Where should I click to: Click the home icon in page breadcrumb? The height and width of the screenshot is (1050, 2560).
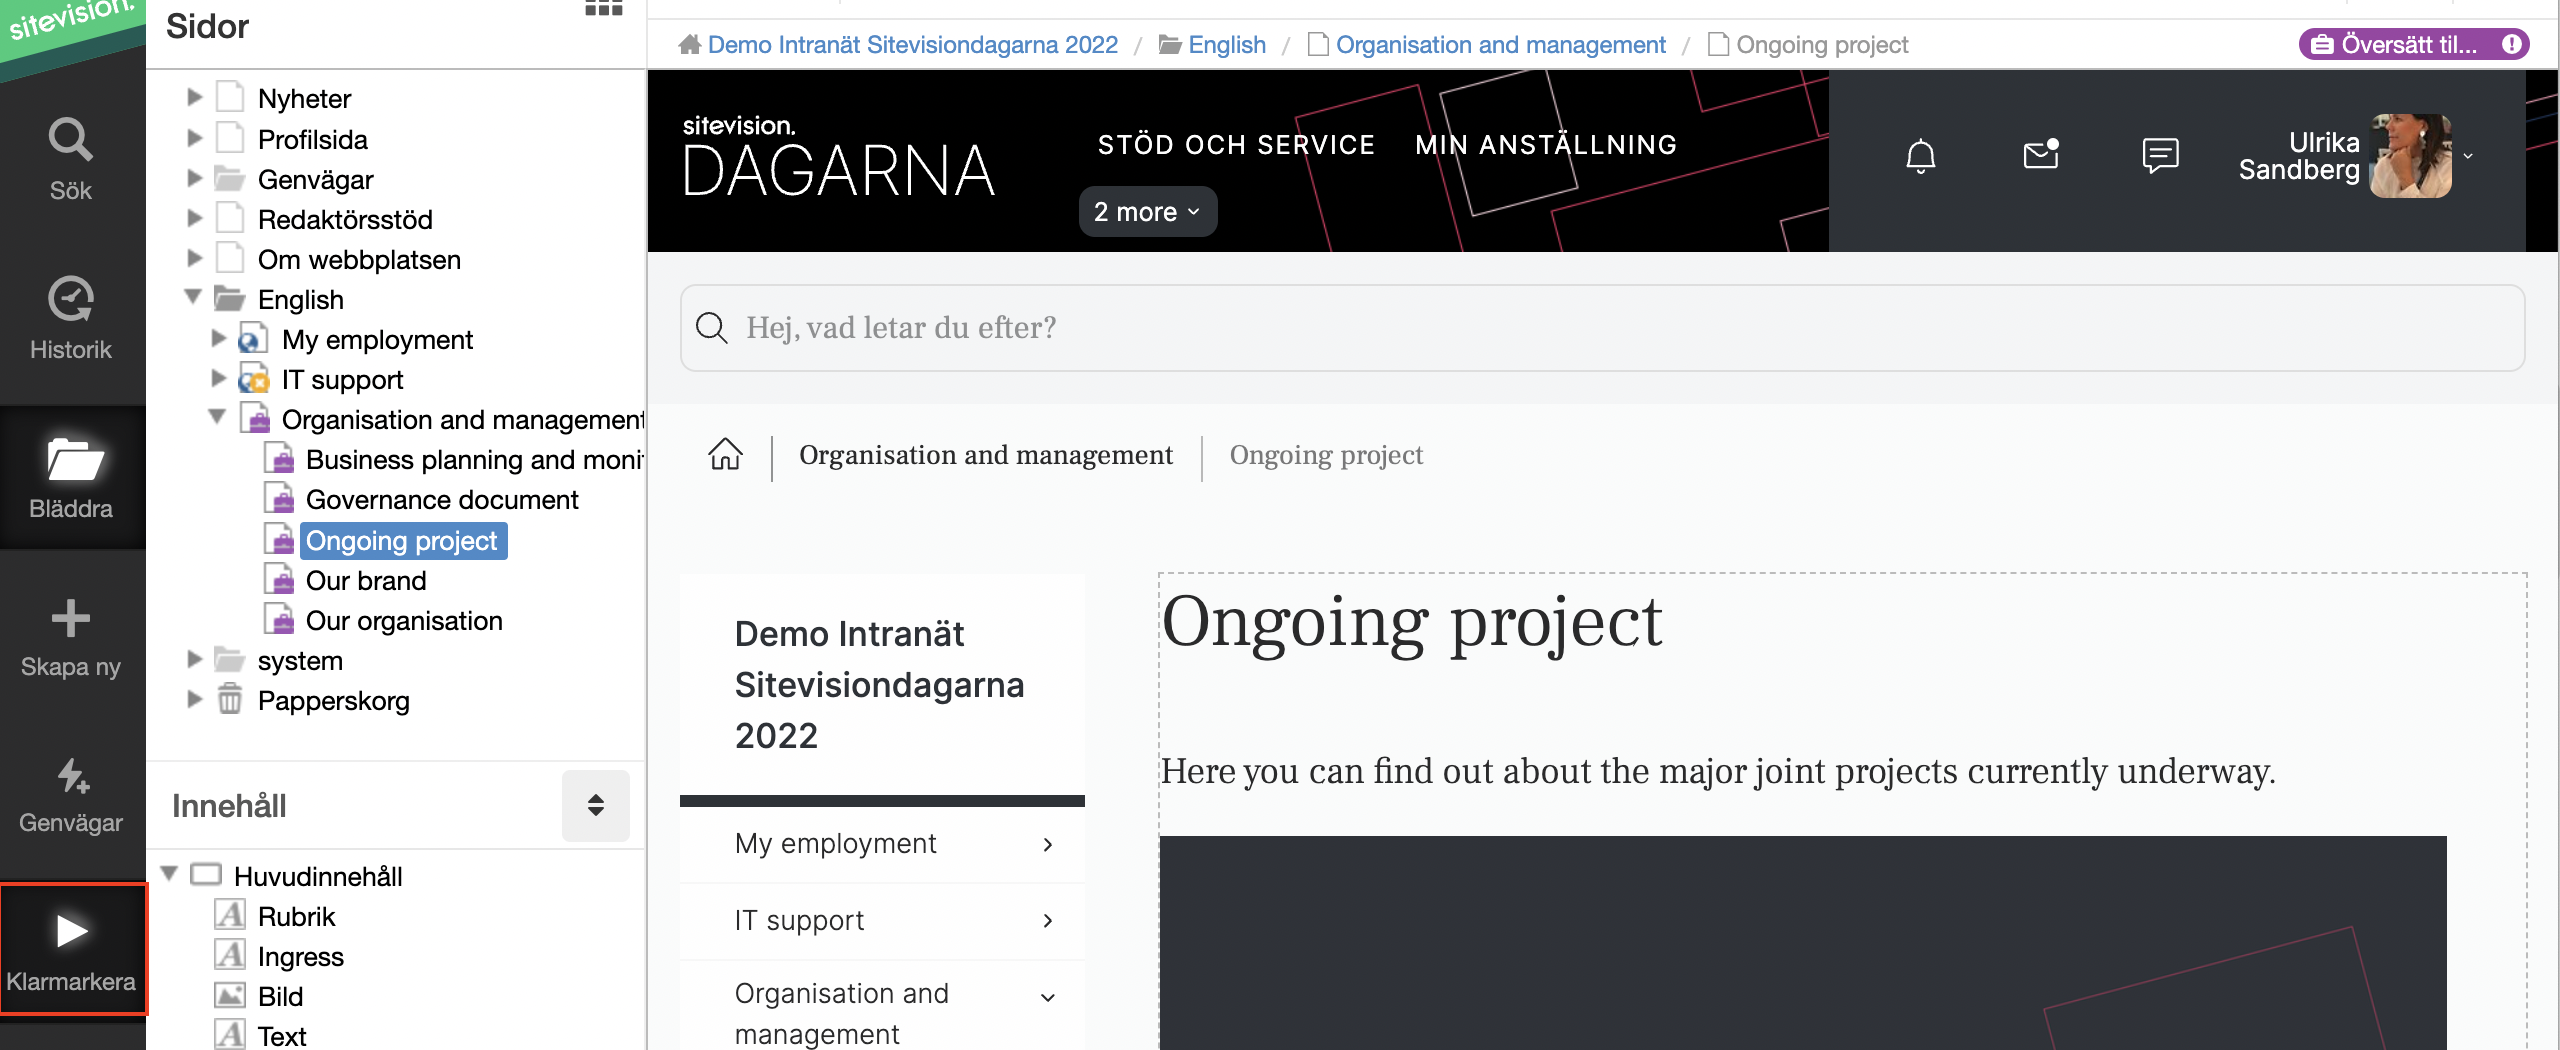tap(726, 454)
